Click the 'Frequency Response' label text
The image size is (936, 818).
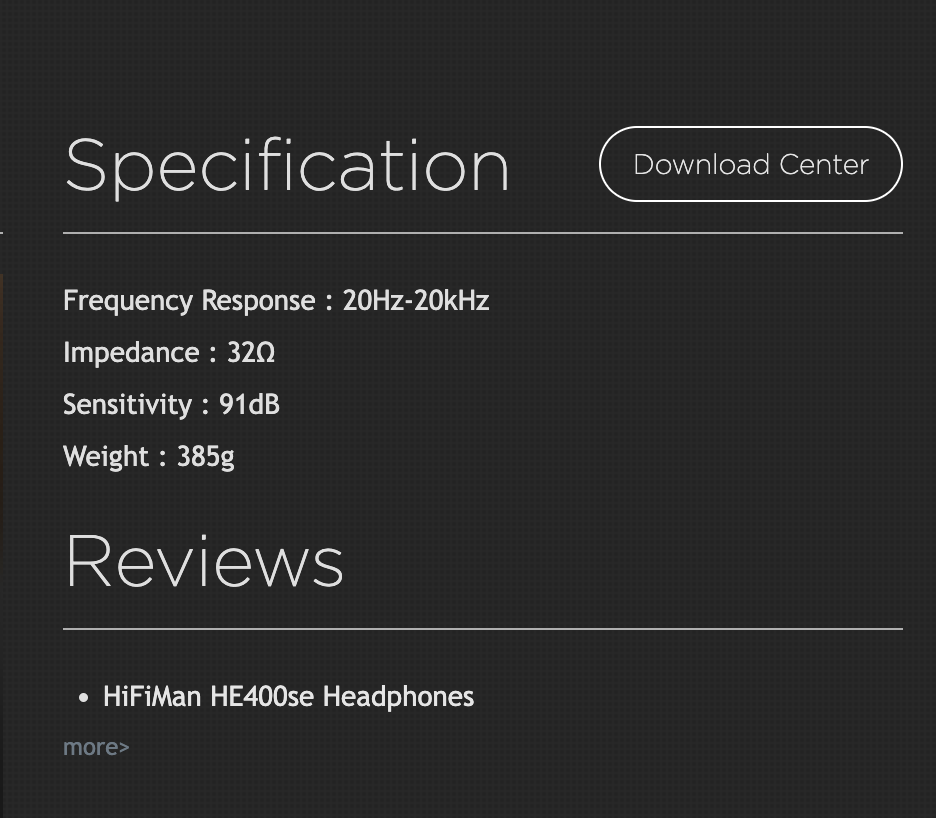pos(189,301)
